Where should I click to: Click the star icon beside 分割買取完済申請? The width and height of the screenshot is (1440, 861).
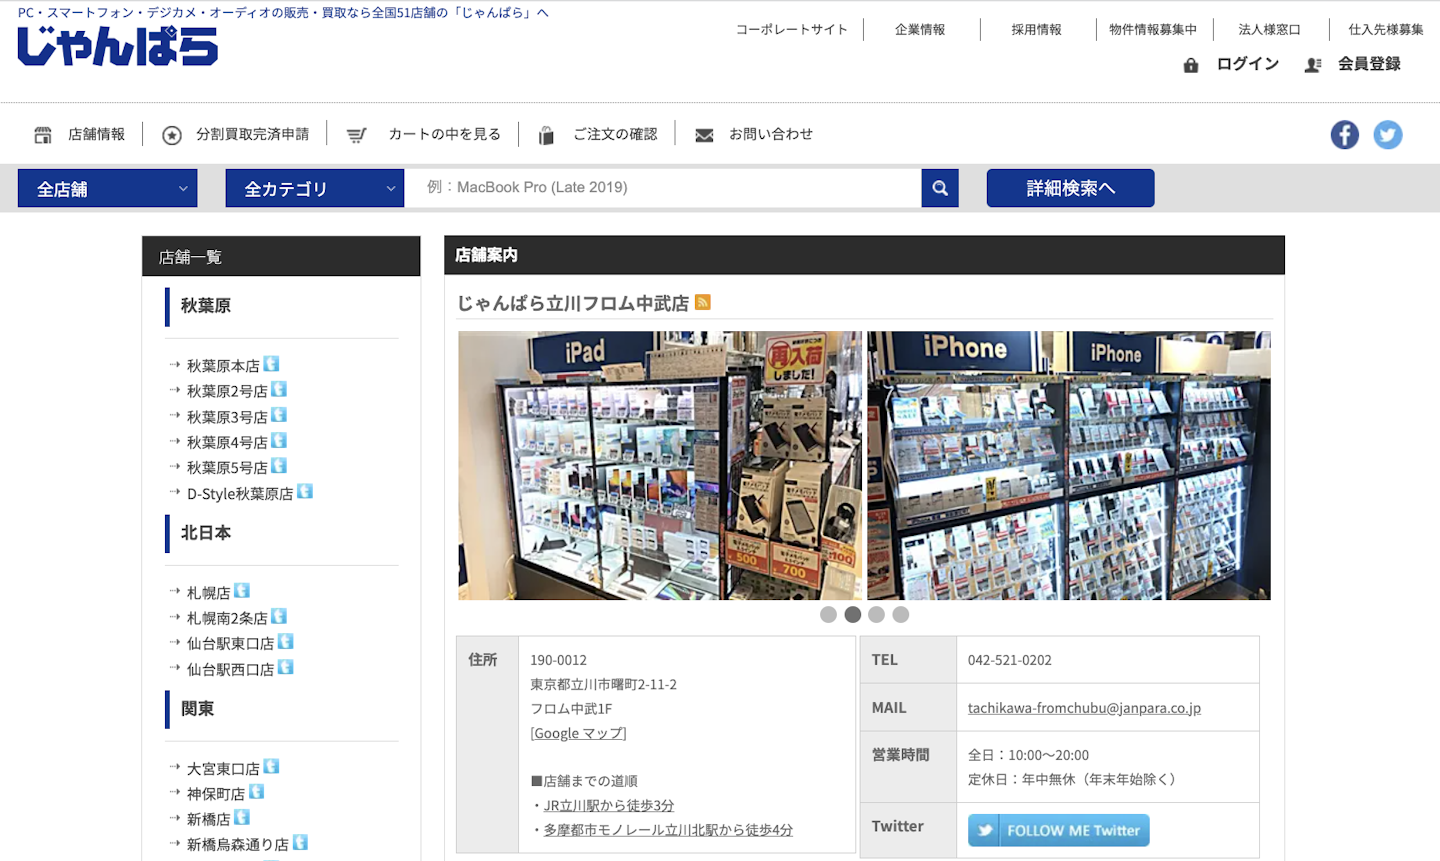(171, 133)
